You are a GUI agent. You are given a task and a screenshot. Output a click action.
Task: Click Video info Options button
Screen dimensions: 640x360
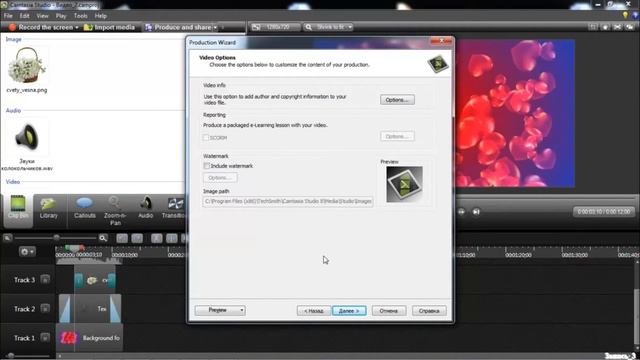click(x=397, y=100)
